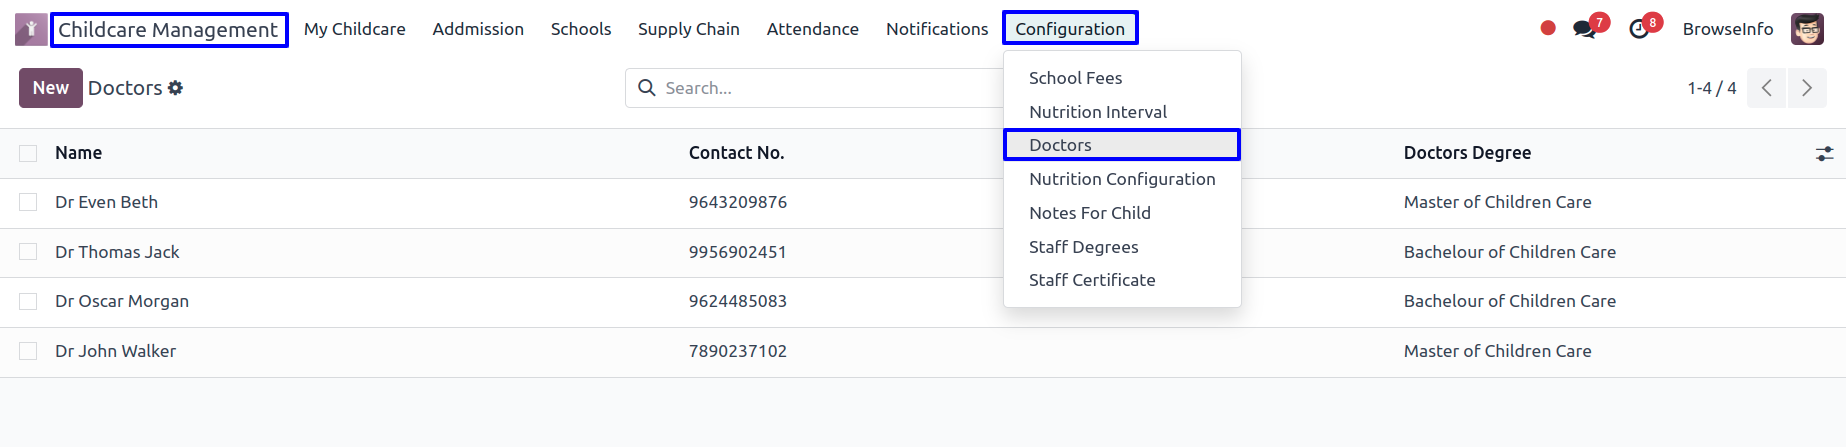This screenshot has width=1846, height=447.
Task: Open the BrowseInfo user avatar menu
Action: click(x=1807, y=29)
